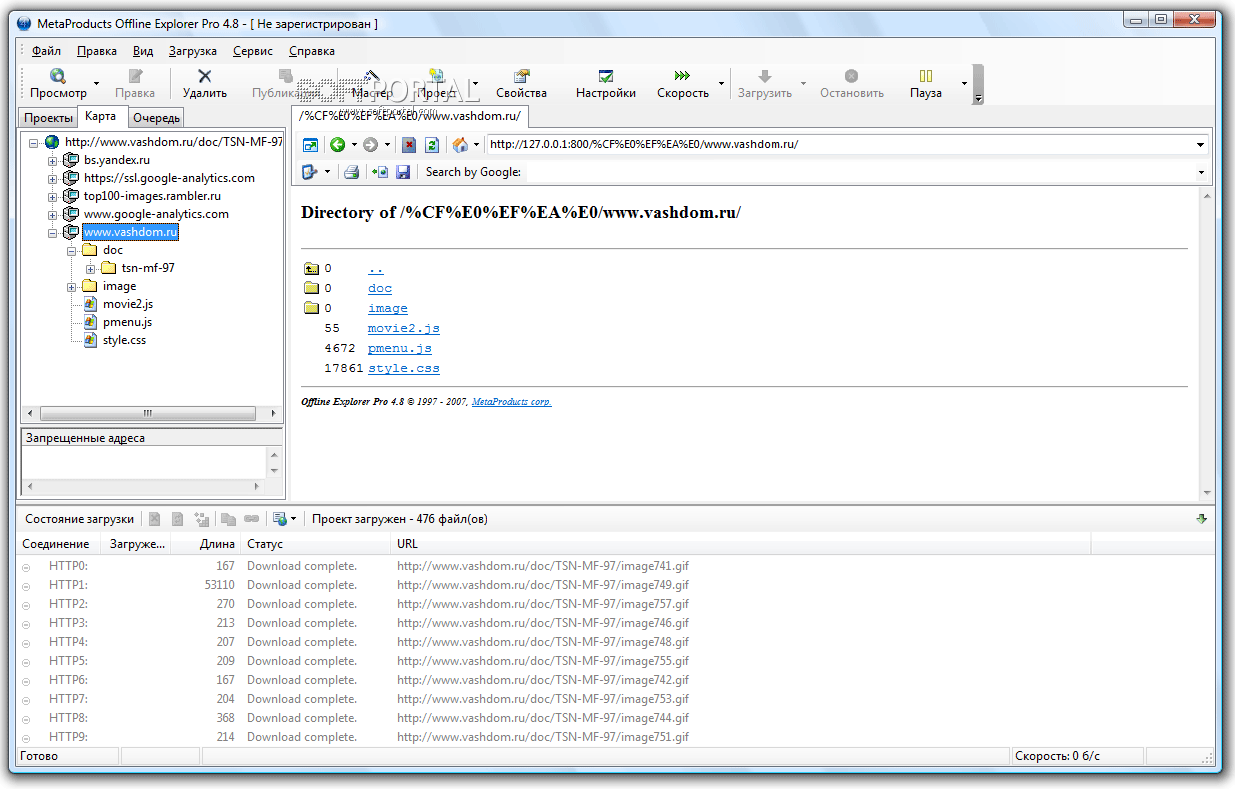The height and width of the screenshot is (789, 1235).
Task: Open the Сервис menu
Action: (253, 51)
